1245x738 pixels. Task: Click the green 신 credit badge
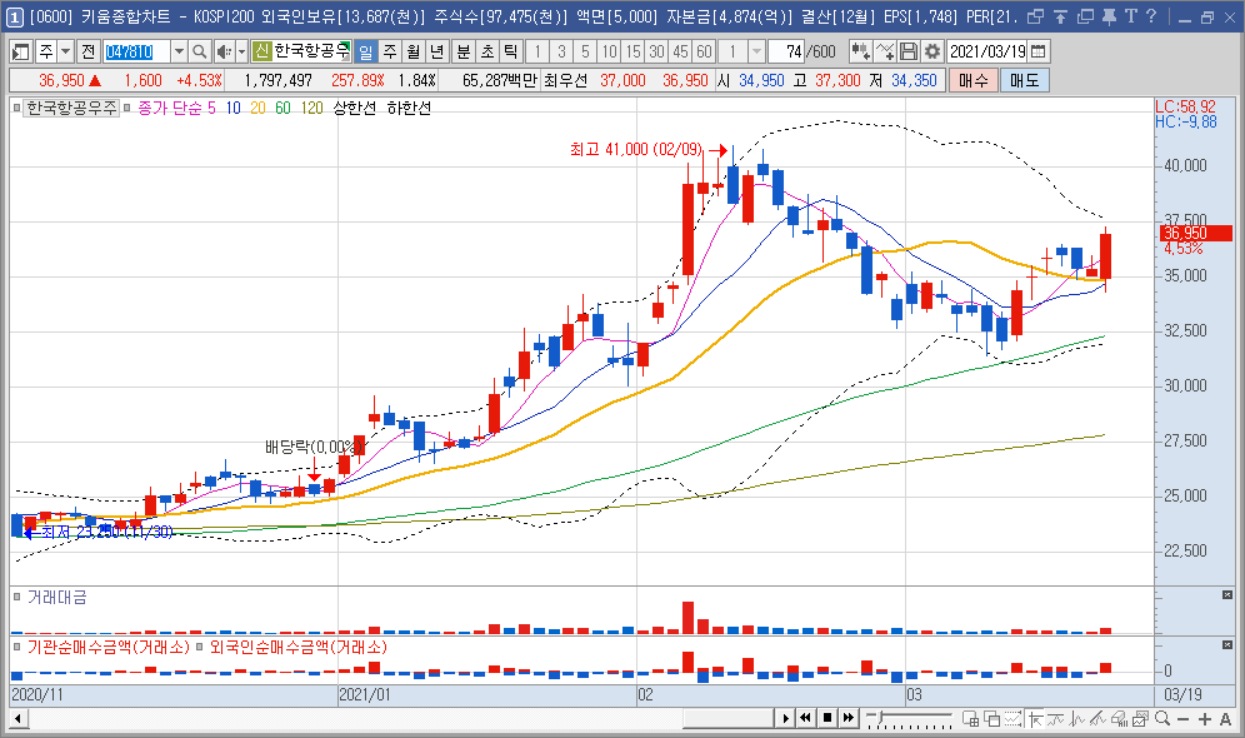[261, 52]
